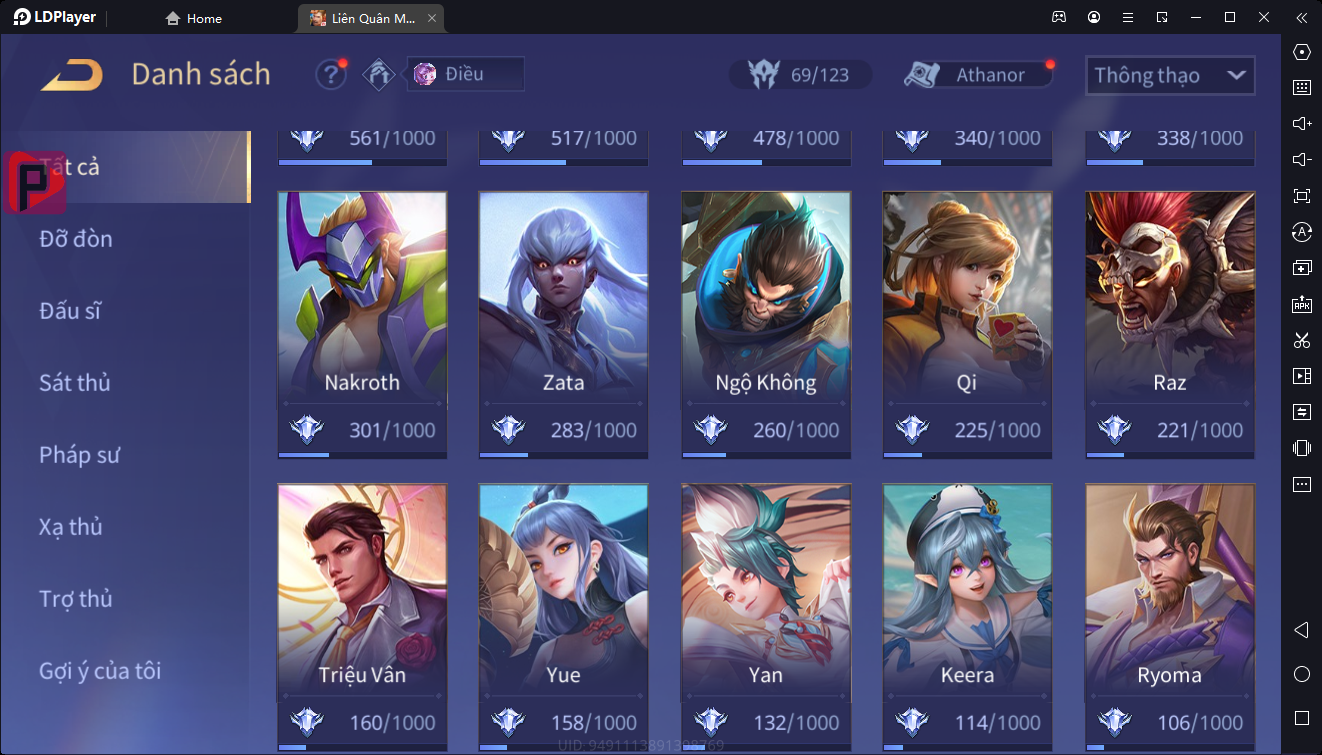Click LDPlayer fullscreen icon in sidebar
Image resolution: width=1322 pixels, height=755 pixels.
pyautogui.click(x=1301, y=196)
